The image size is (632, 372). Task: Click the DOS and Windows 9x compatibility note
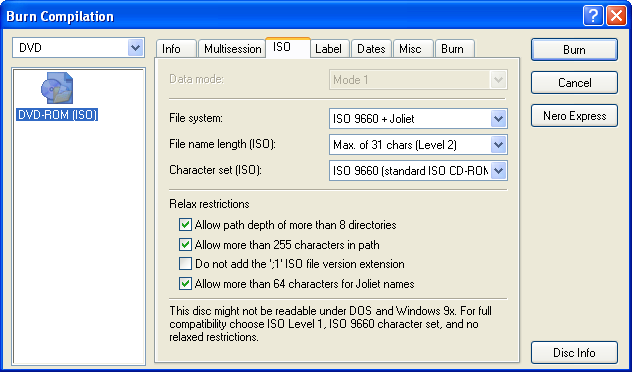tap(331, 324)
